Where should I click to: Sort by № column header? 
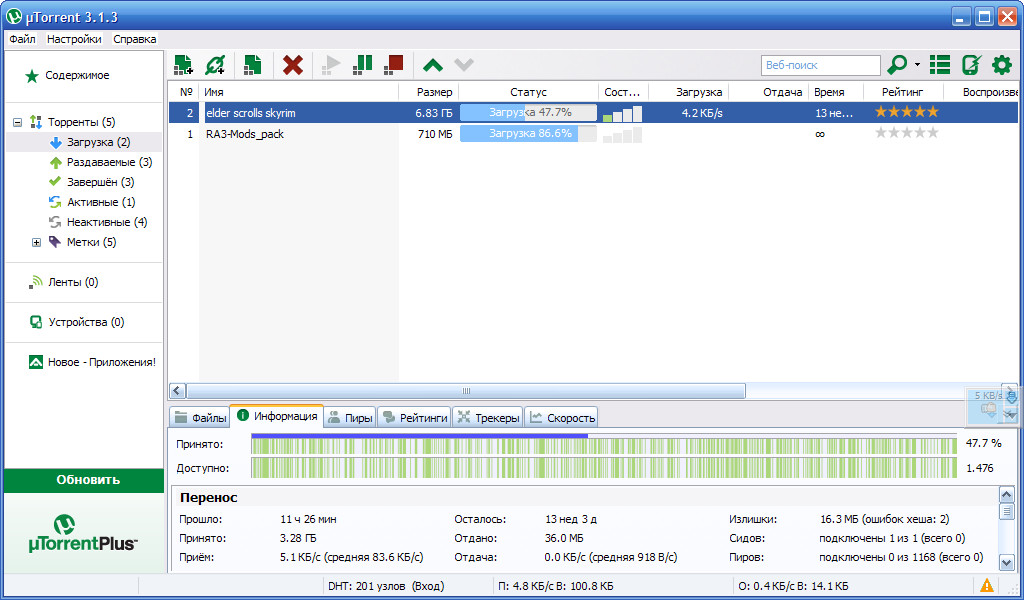click(x=184, y=92)
